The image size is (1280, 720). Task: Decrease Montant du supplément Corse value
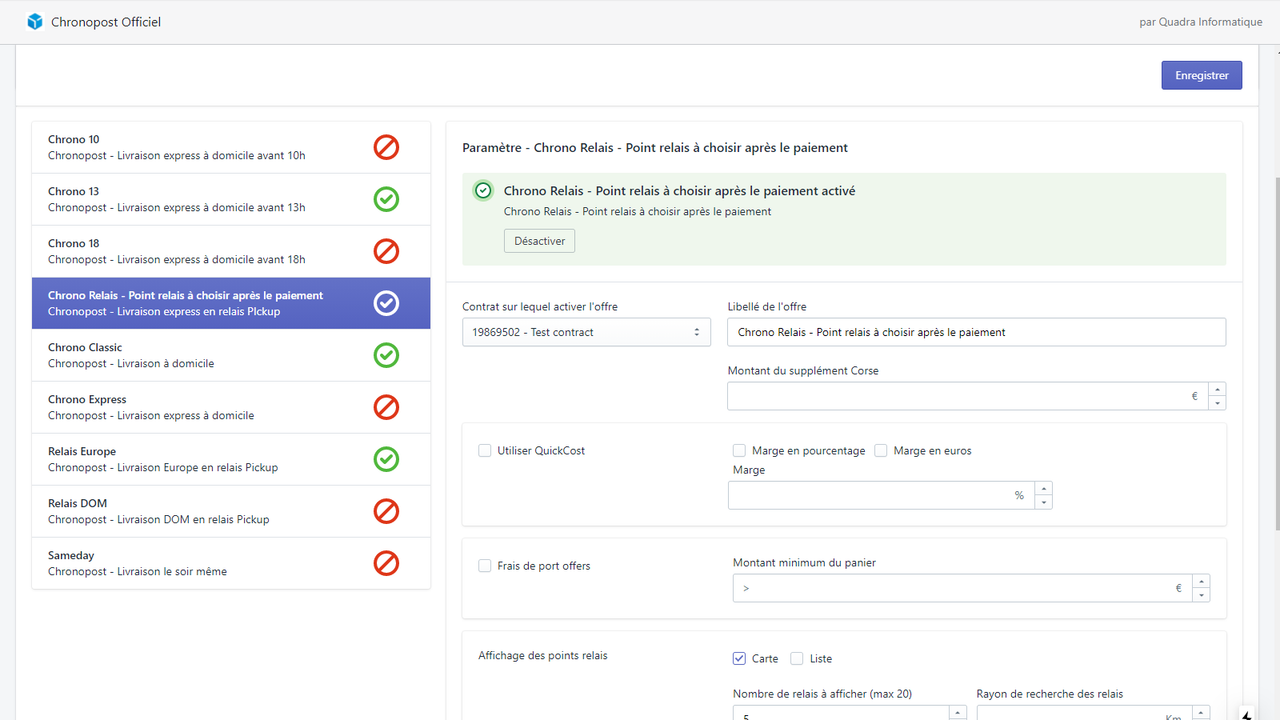click(1217, 403)
